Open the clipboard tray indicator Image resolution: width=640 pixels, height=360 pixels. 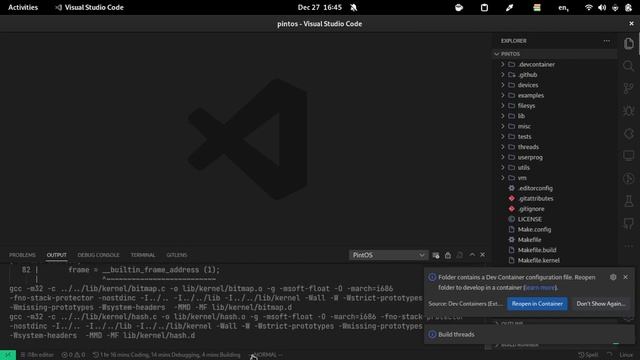pos(484,7)
